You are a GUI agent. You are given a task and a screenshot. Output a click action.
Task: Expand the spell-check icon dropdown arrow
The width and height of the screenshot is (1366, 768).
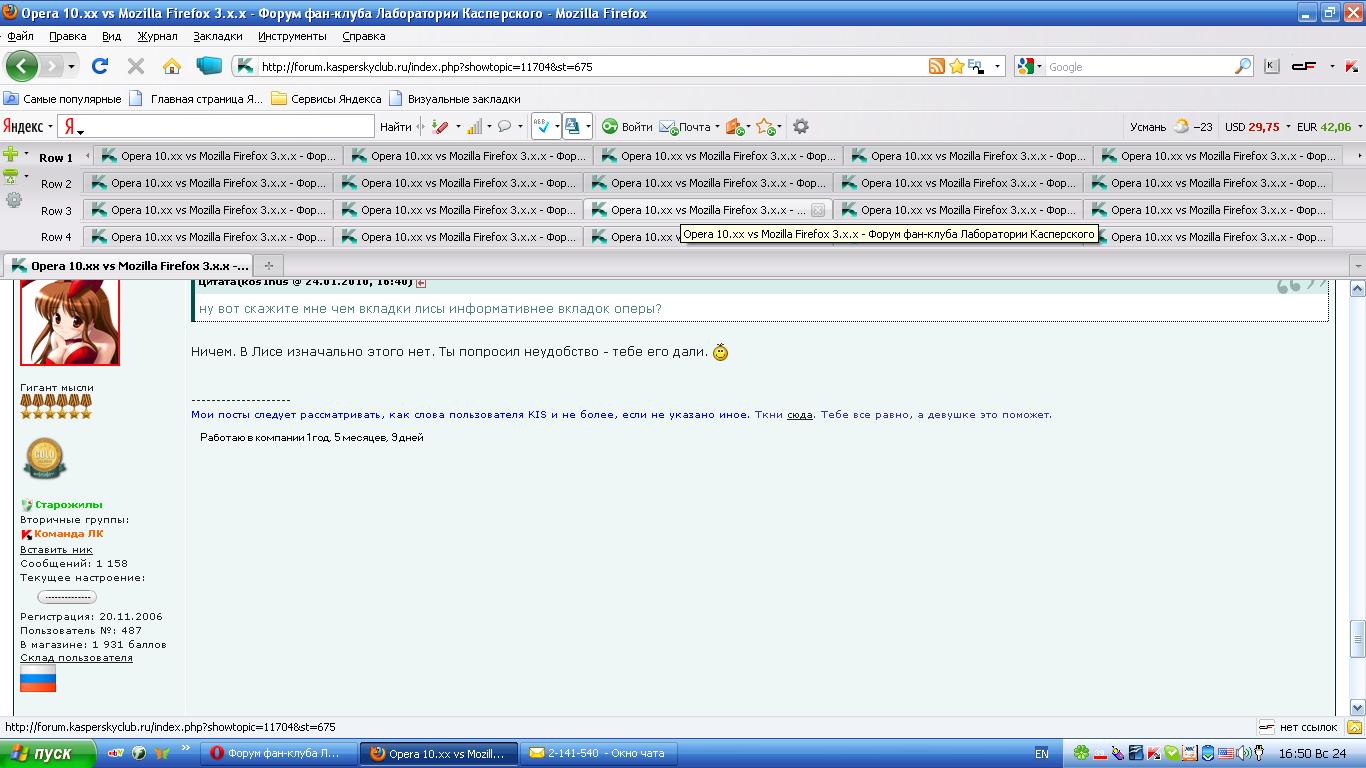[x=556, y=127]
